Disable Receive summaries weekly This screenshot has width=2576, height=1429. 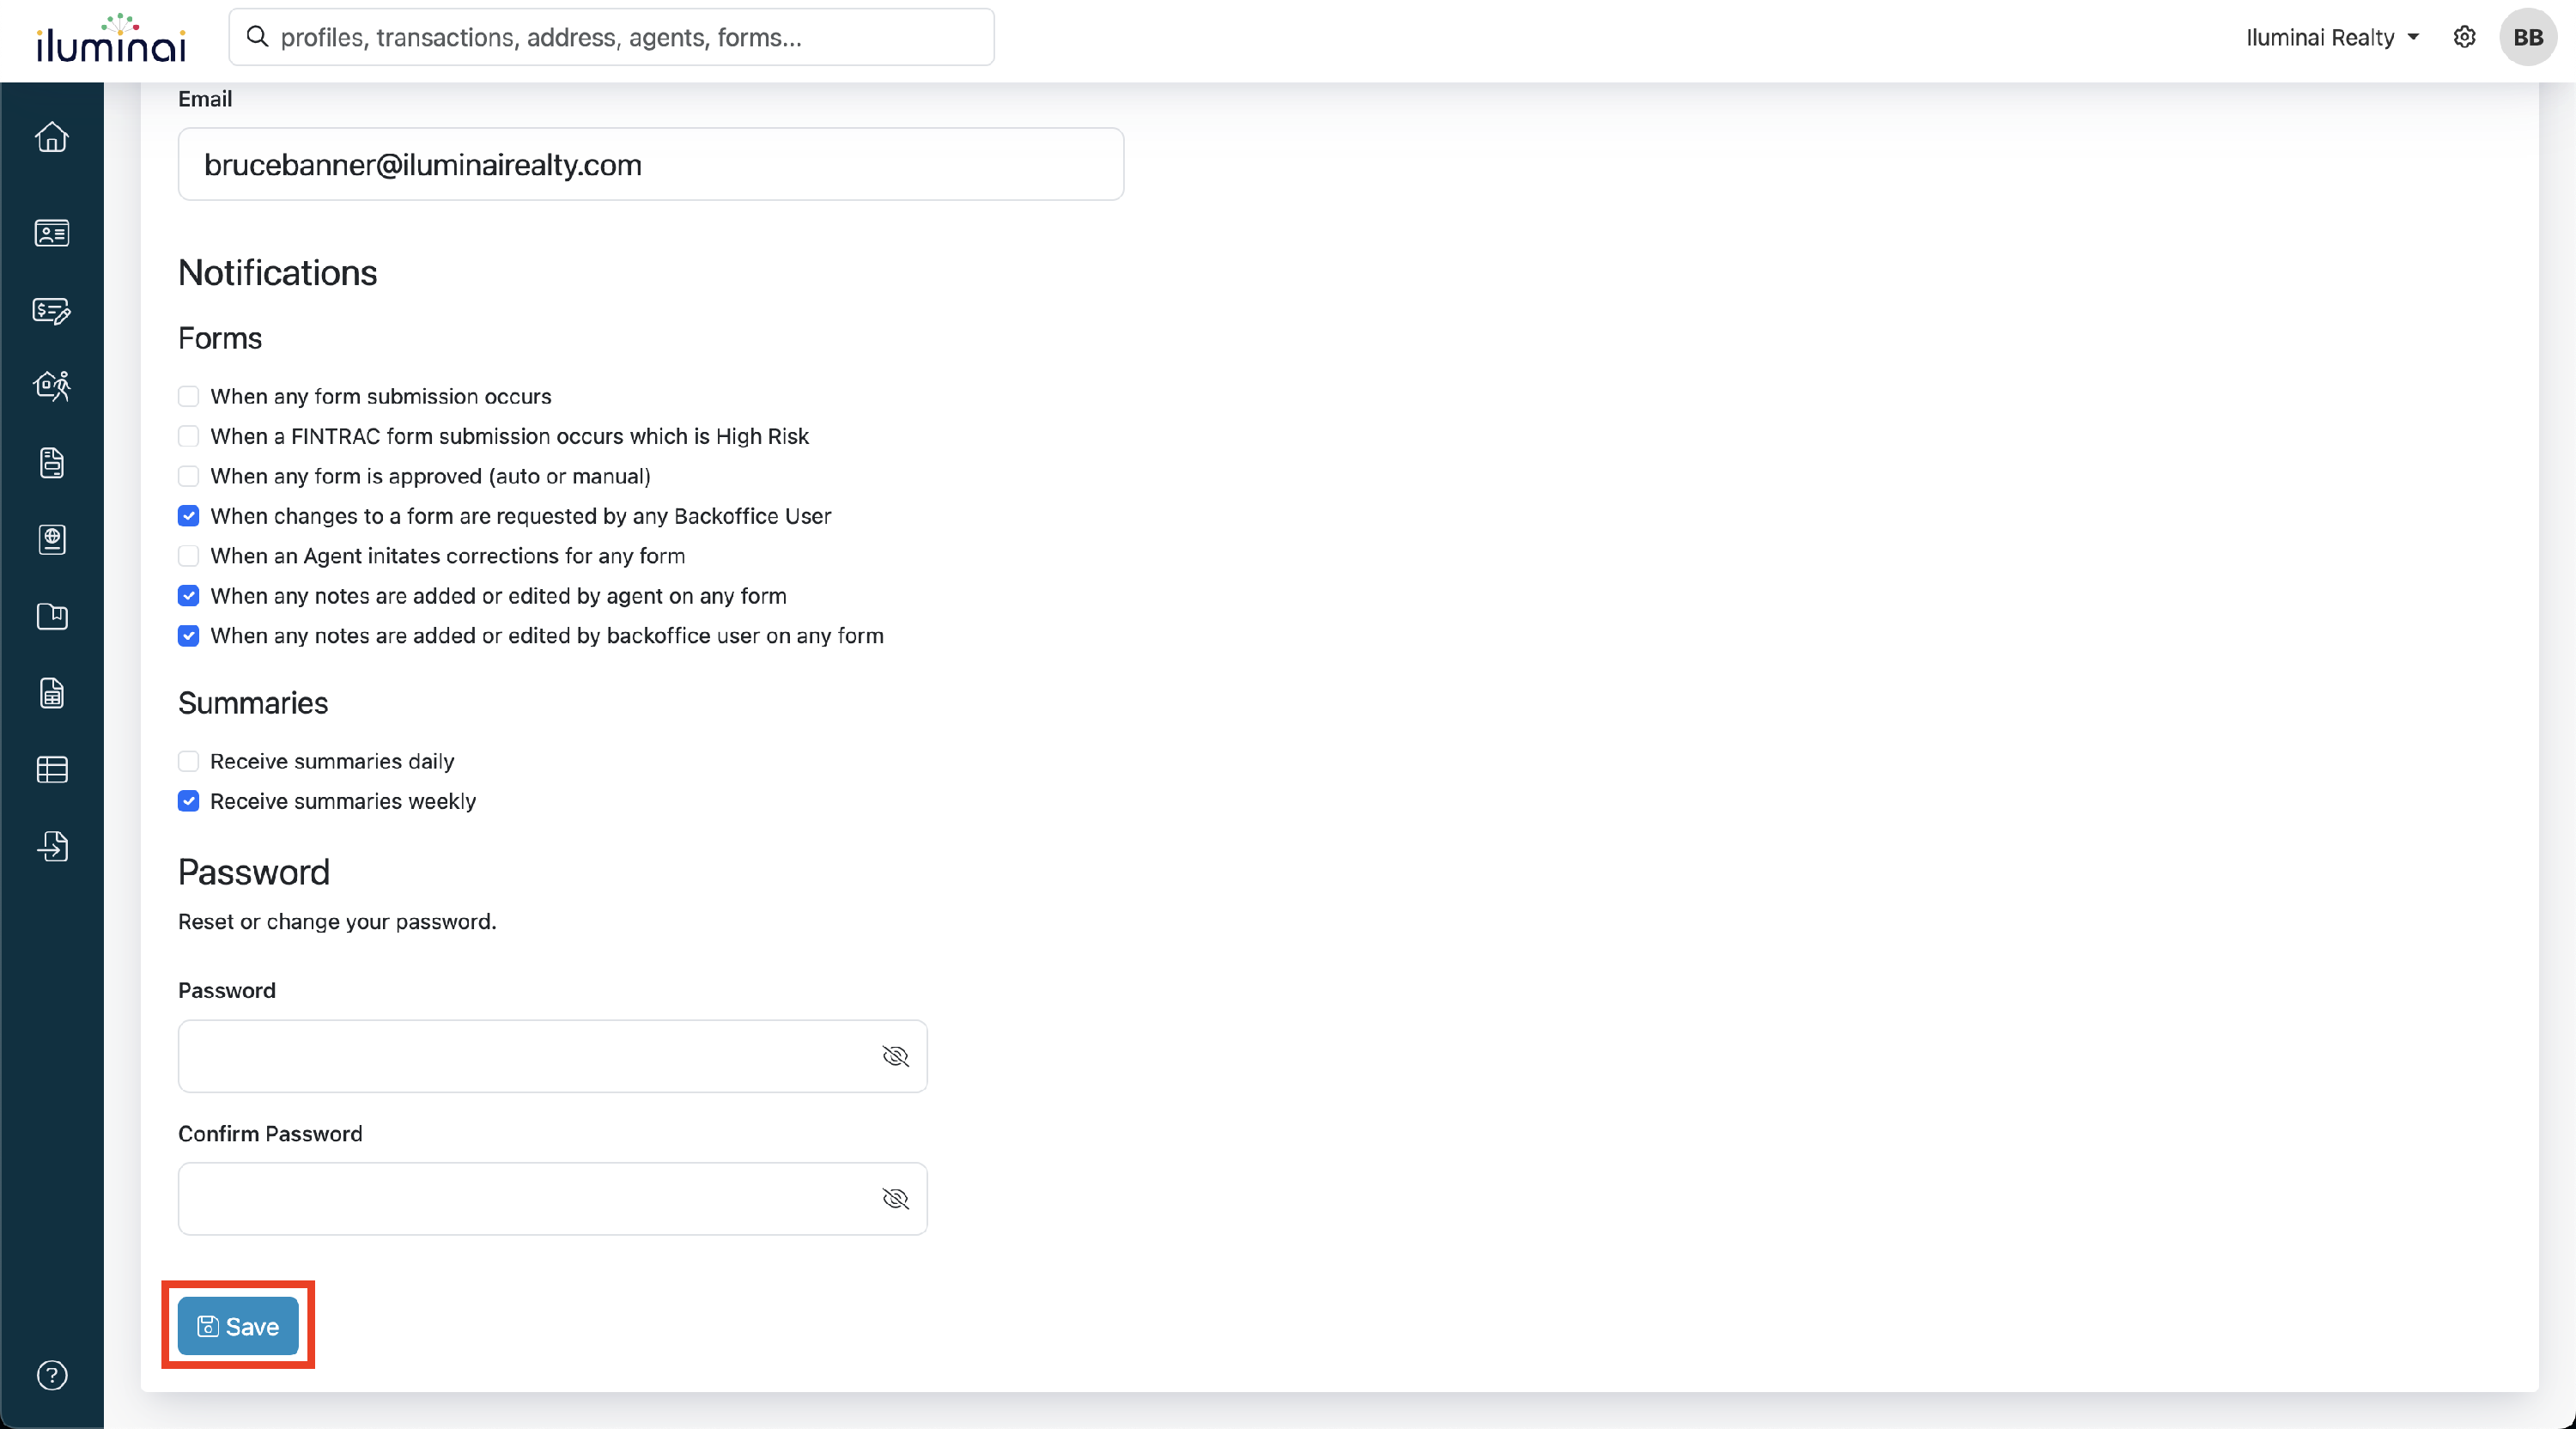click(x=188, y=801)
